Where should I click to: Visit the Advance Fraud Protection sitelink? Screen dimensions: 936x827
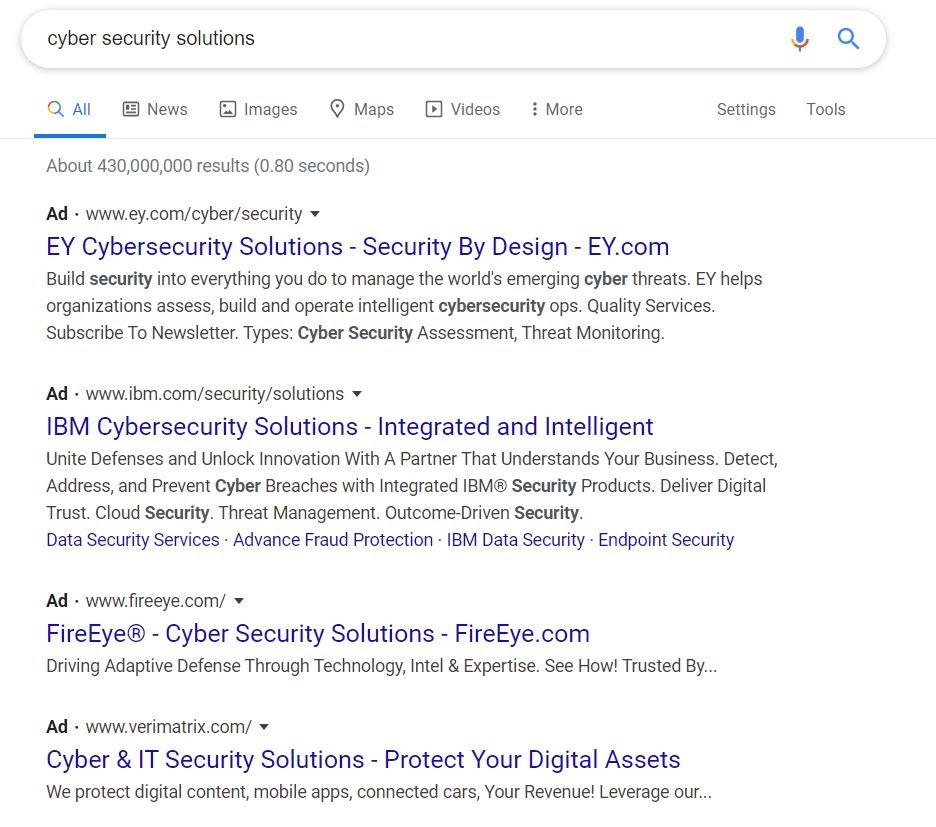coord(333,540)
